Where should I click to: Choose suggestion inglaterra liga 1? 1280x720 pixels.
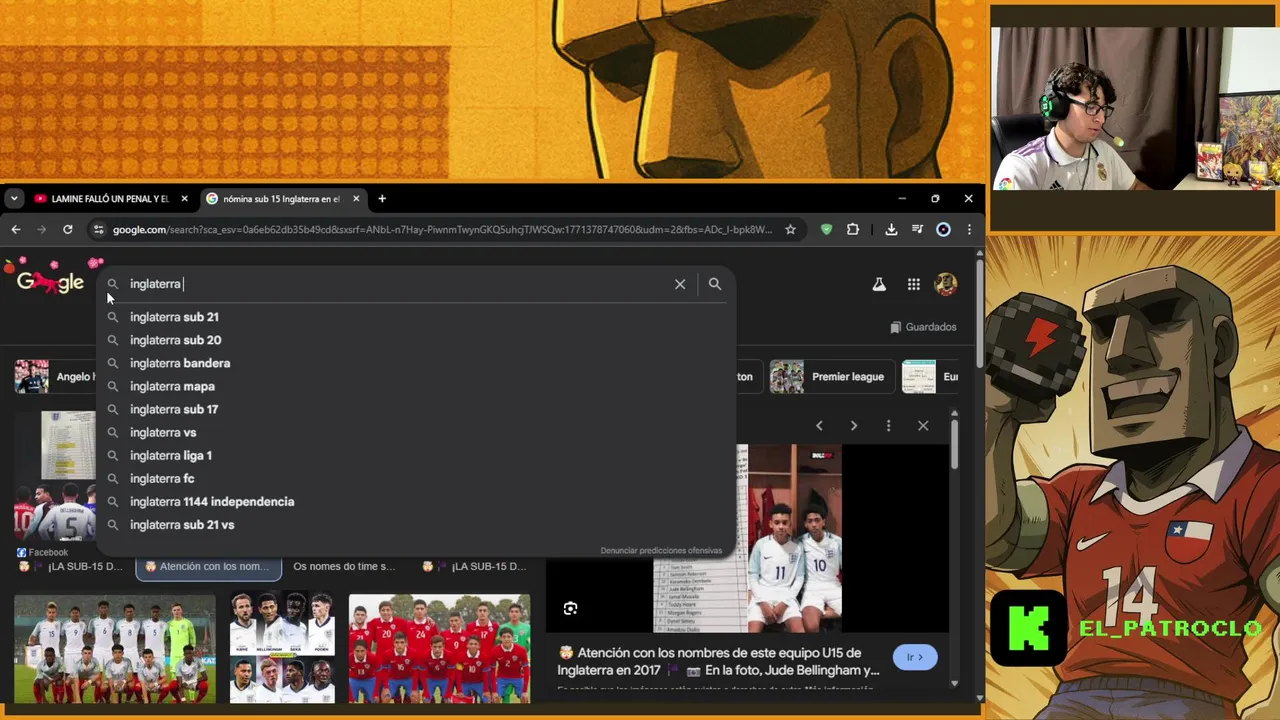coord(415,455)
